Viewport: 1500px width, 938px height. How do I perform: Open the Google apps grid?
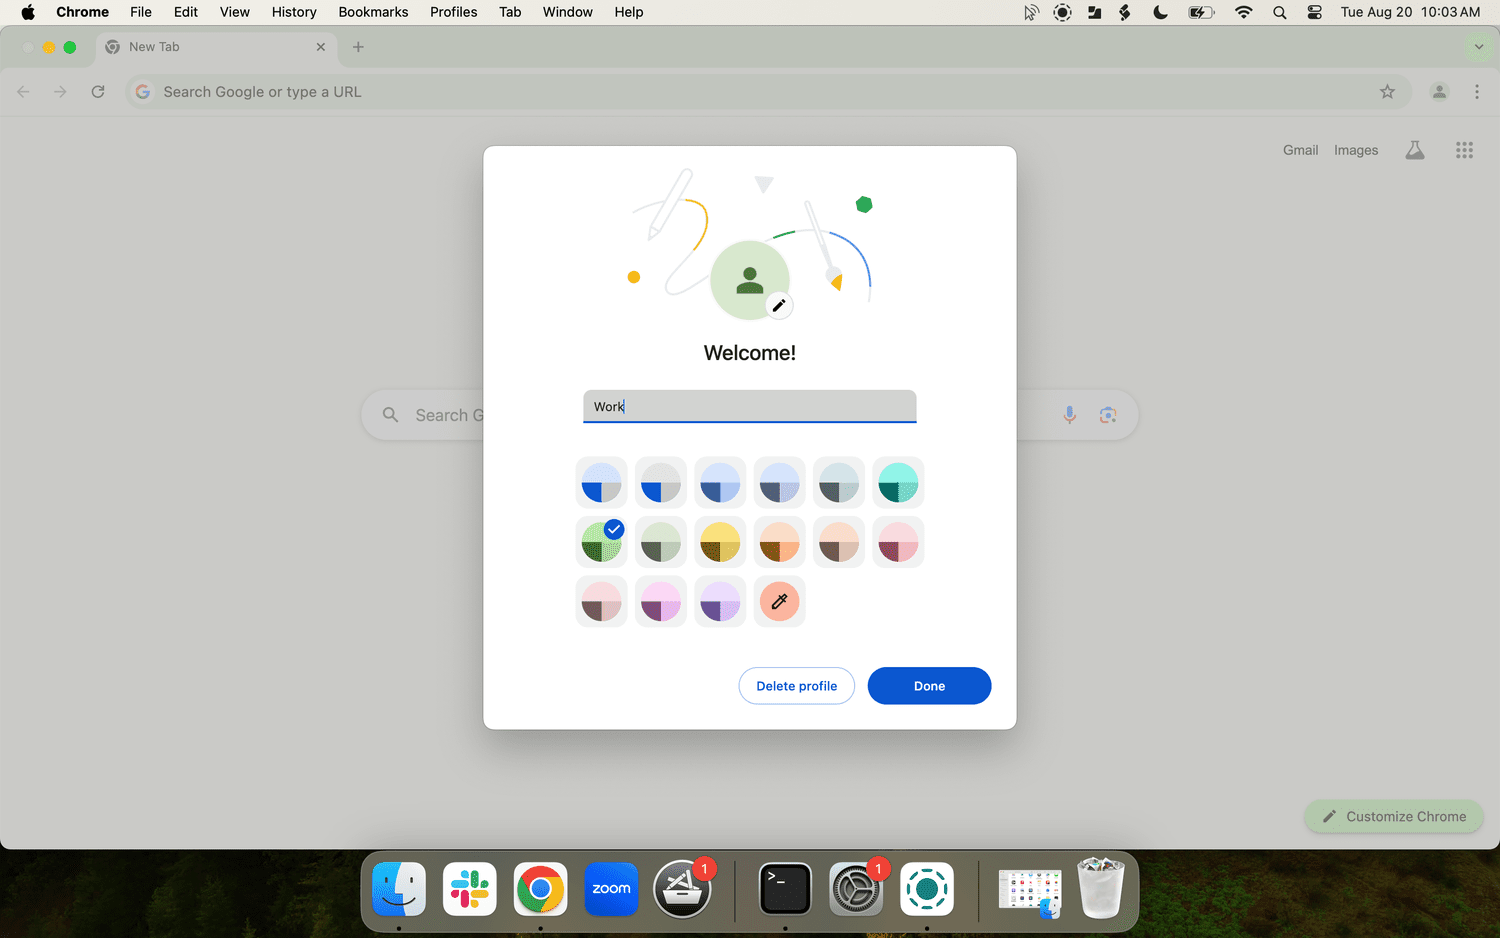(1464, 150)
